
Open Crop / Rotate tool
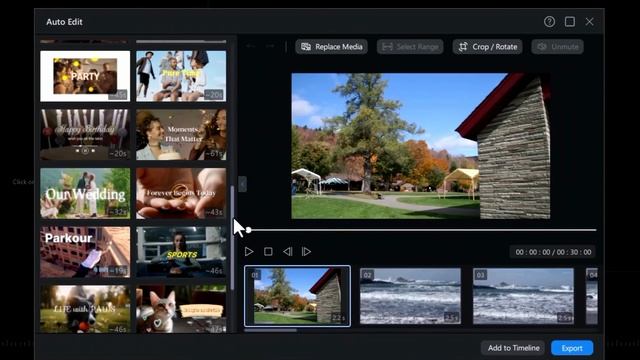click(x=487, y=47)
